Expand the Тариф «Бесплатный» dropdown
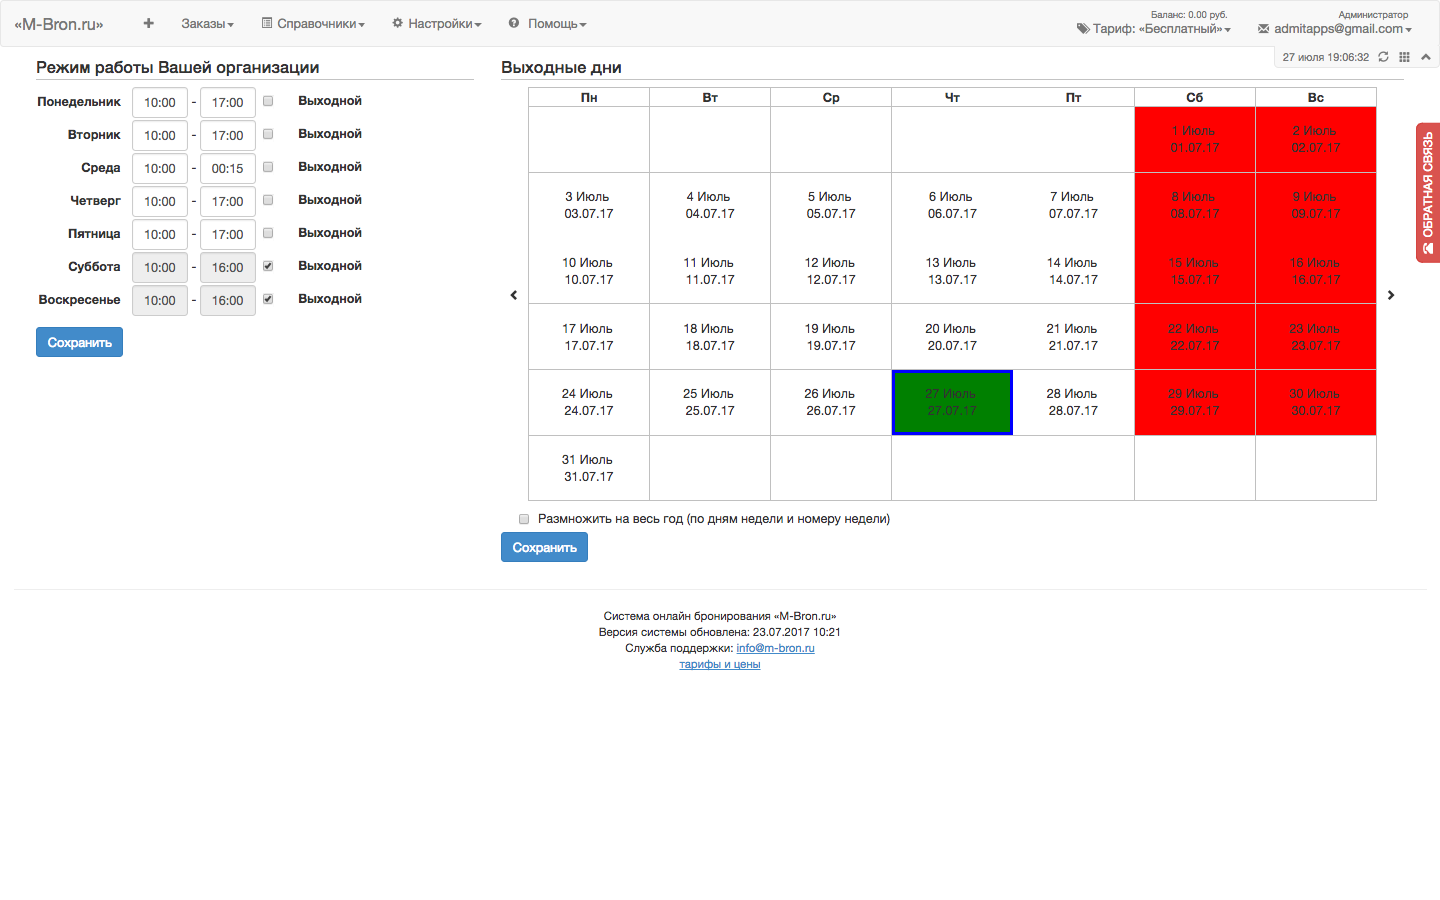 1154,29
